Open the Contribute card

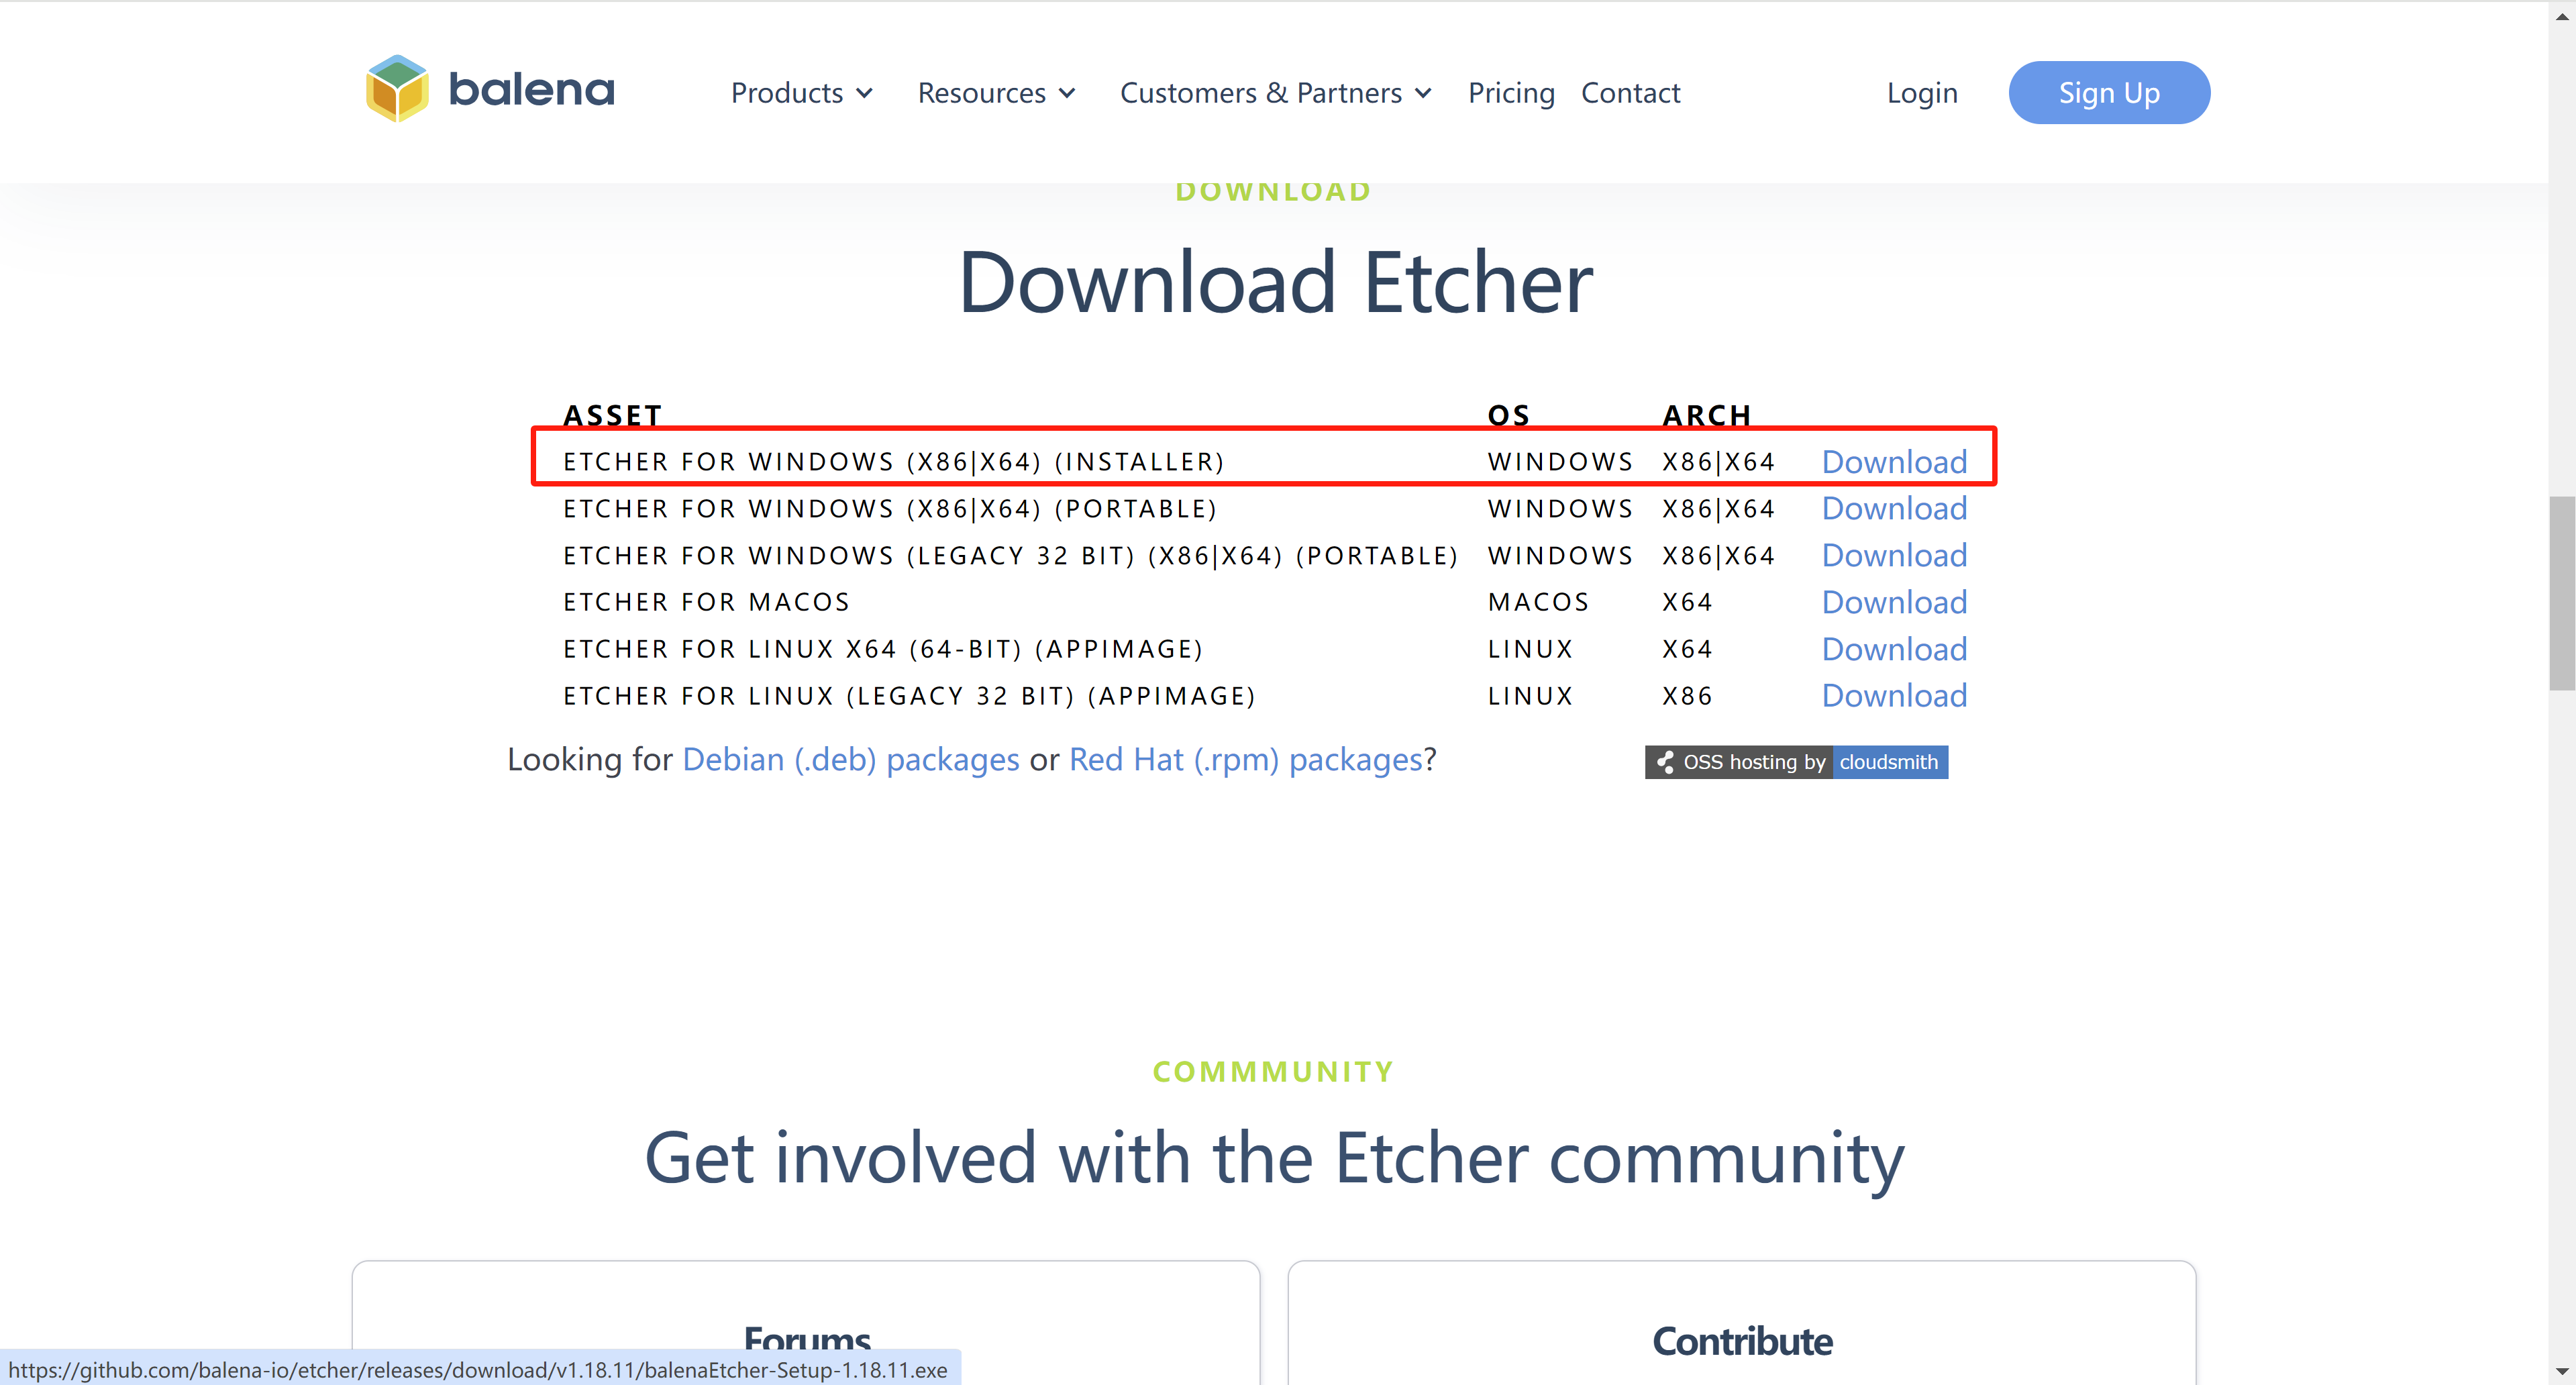[1742, 1323]
